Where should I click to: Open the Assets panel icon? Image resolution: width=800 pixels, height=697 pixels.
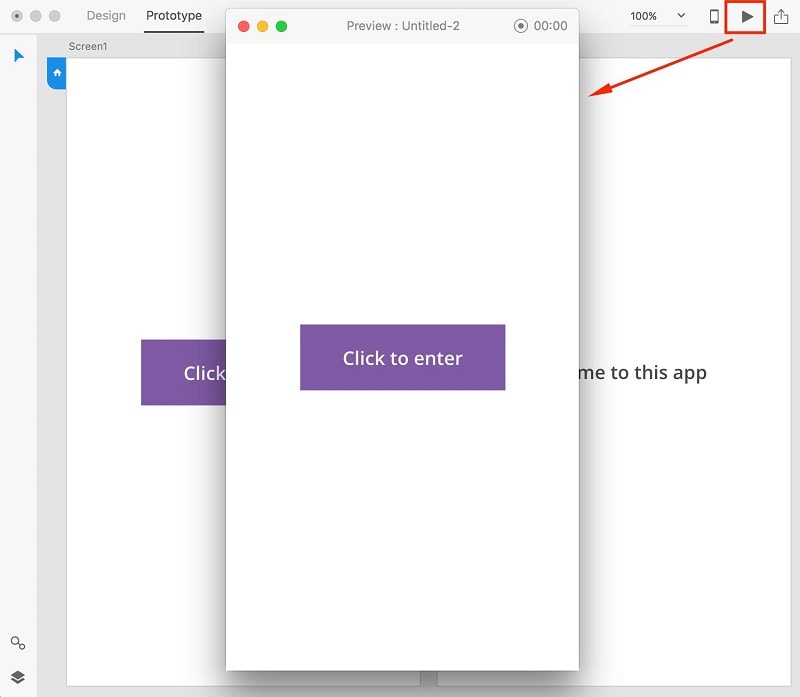pos(18,643)
